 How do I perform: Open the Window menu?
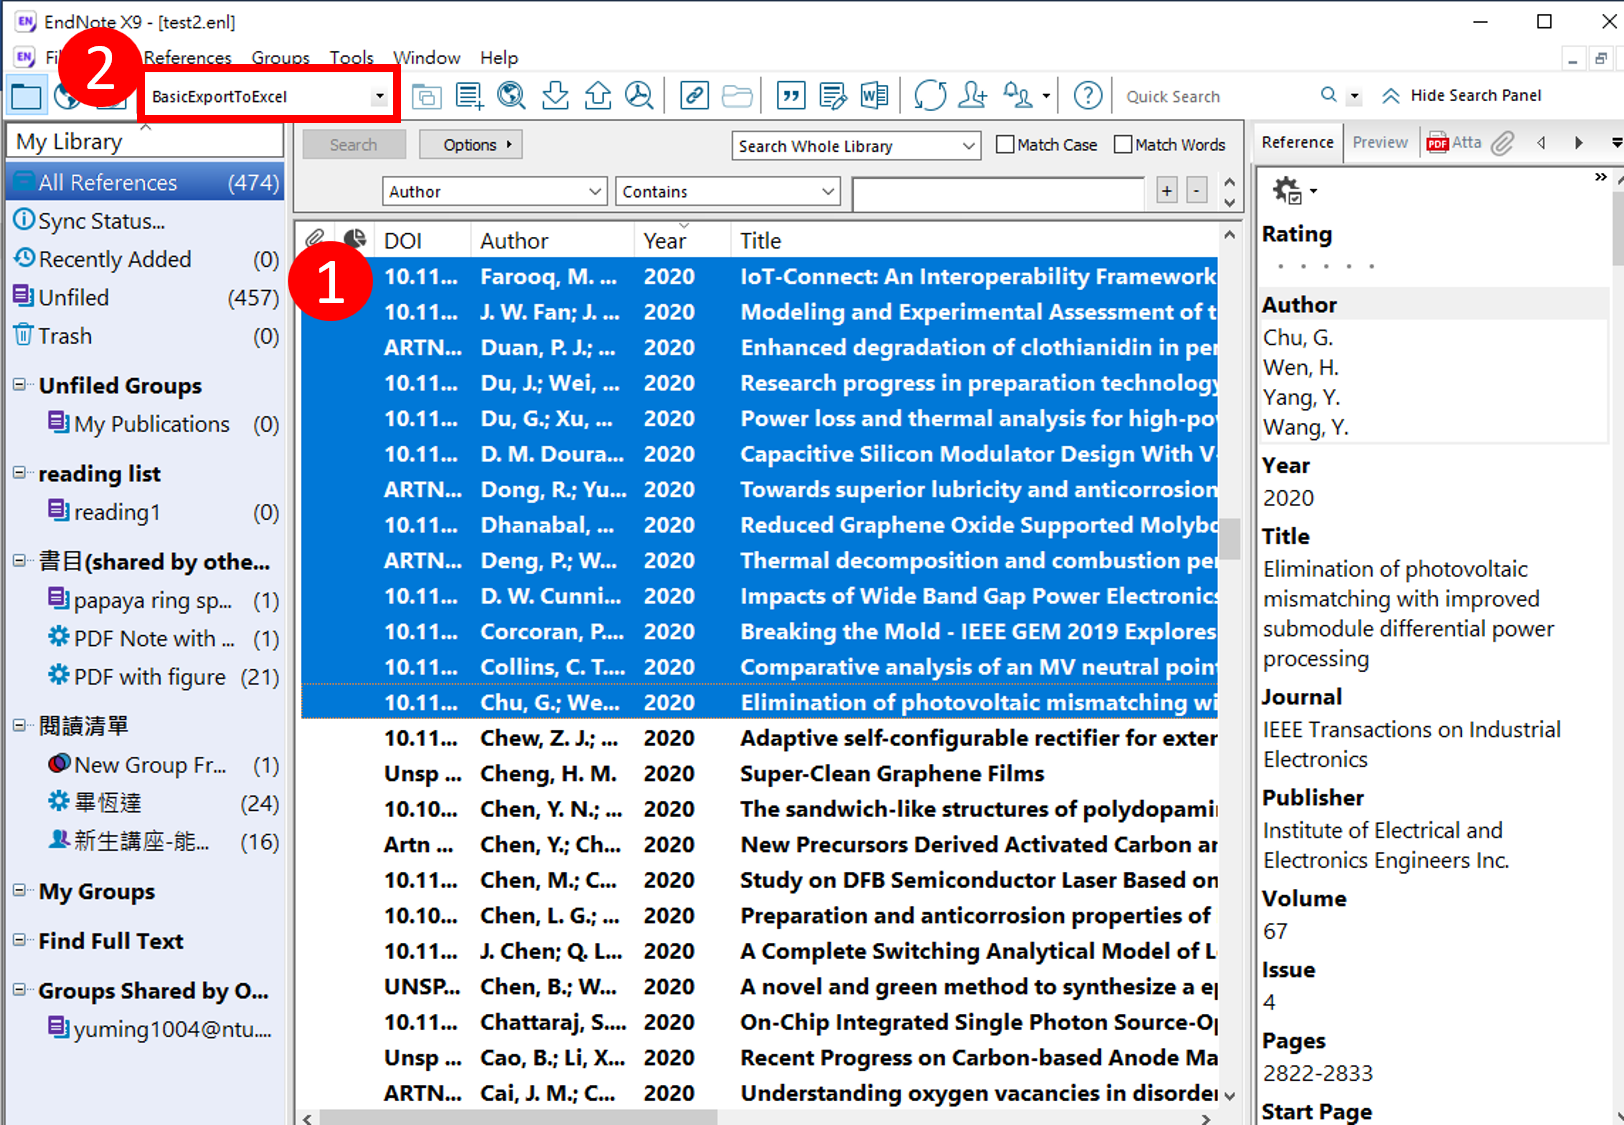pyautogui.click(x=427, y=57)
